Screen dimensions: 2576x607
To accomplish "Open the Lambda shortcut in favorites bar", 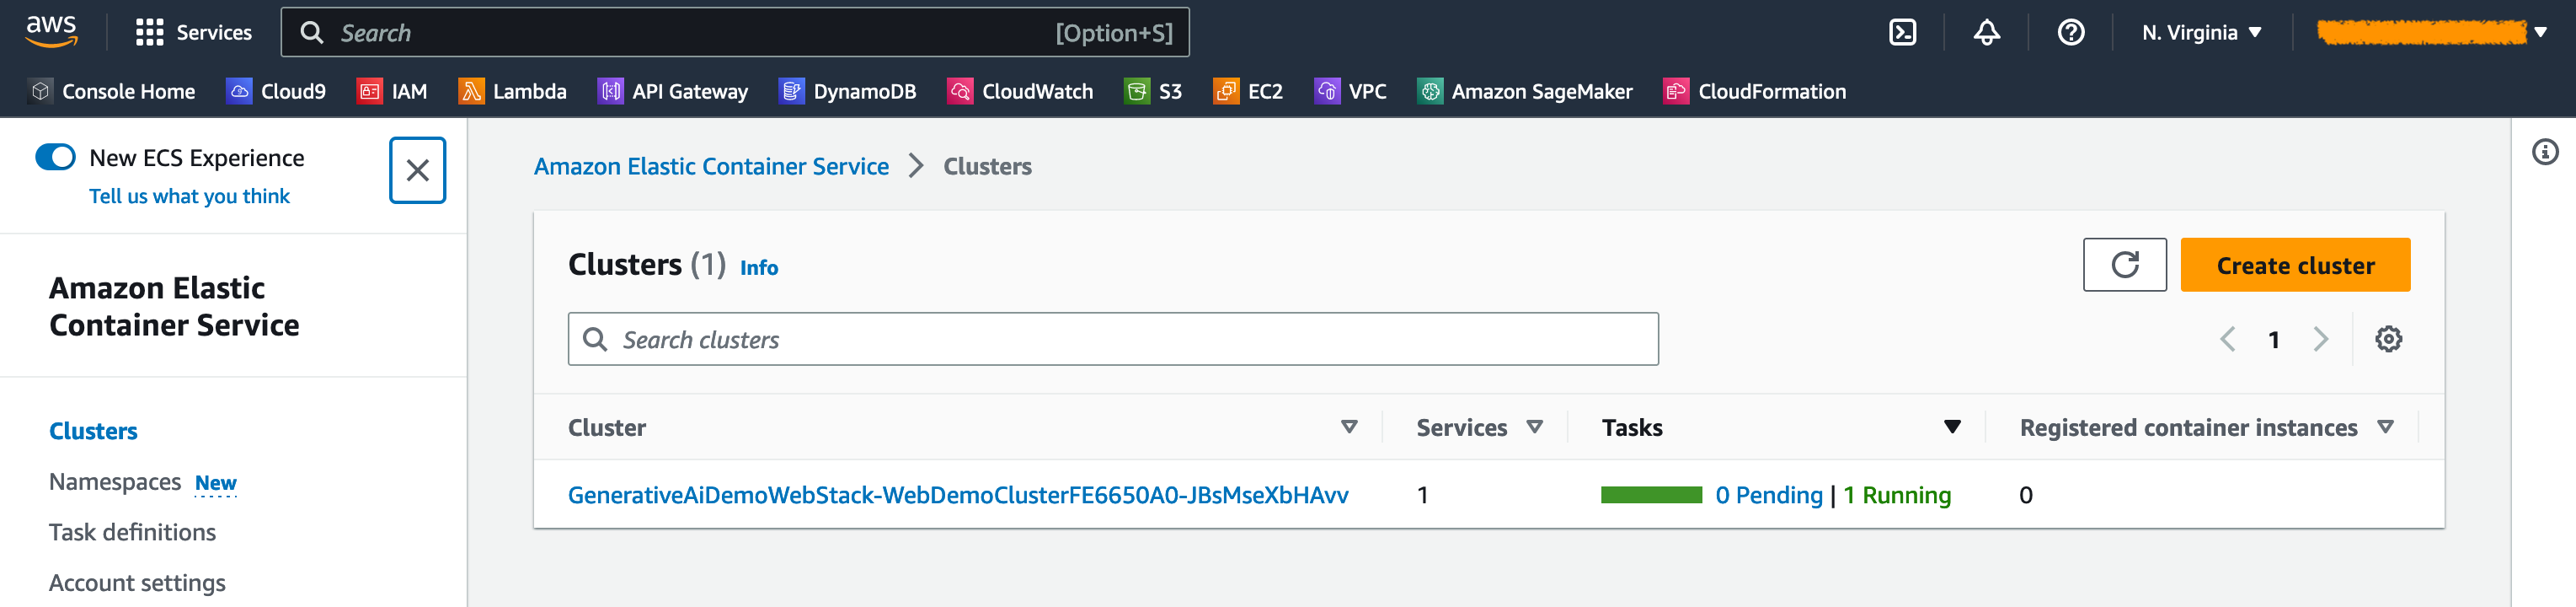I will [x=512, y=91].
